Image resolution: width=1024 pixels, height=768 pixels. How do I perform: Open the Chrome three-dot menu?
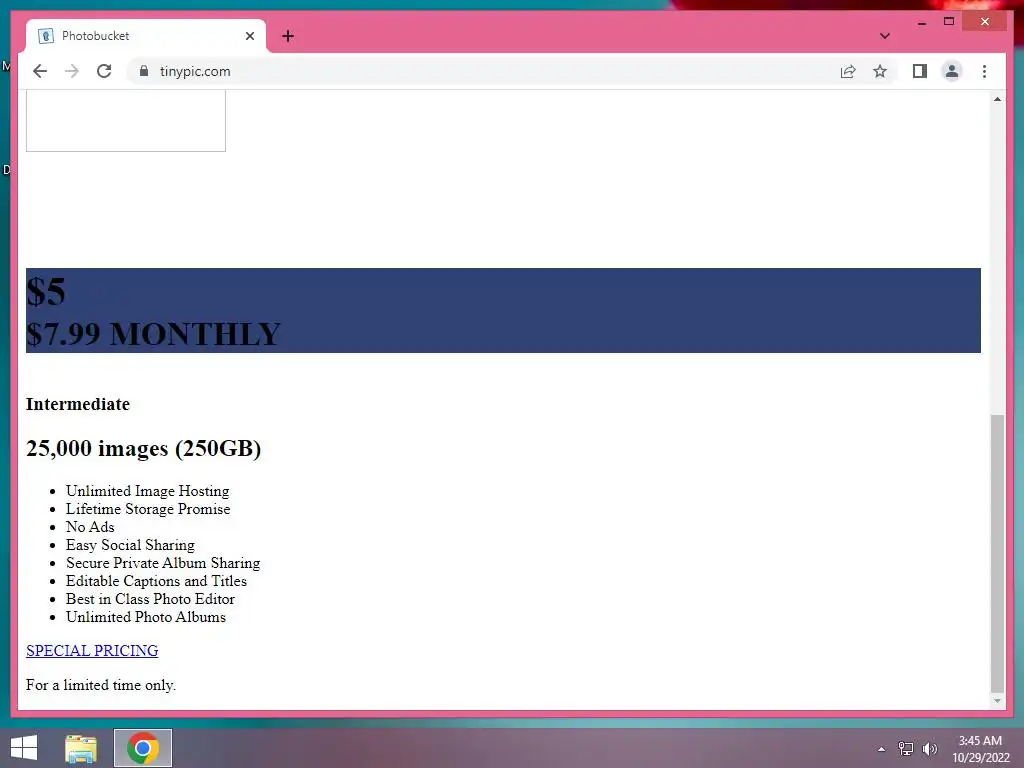984,71
